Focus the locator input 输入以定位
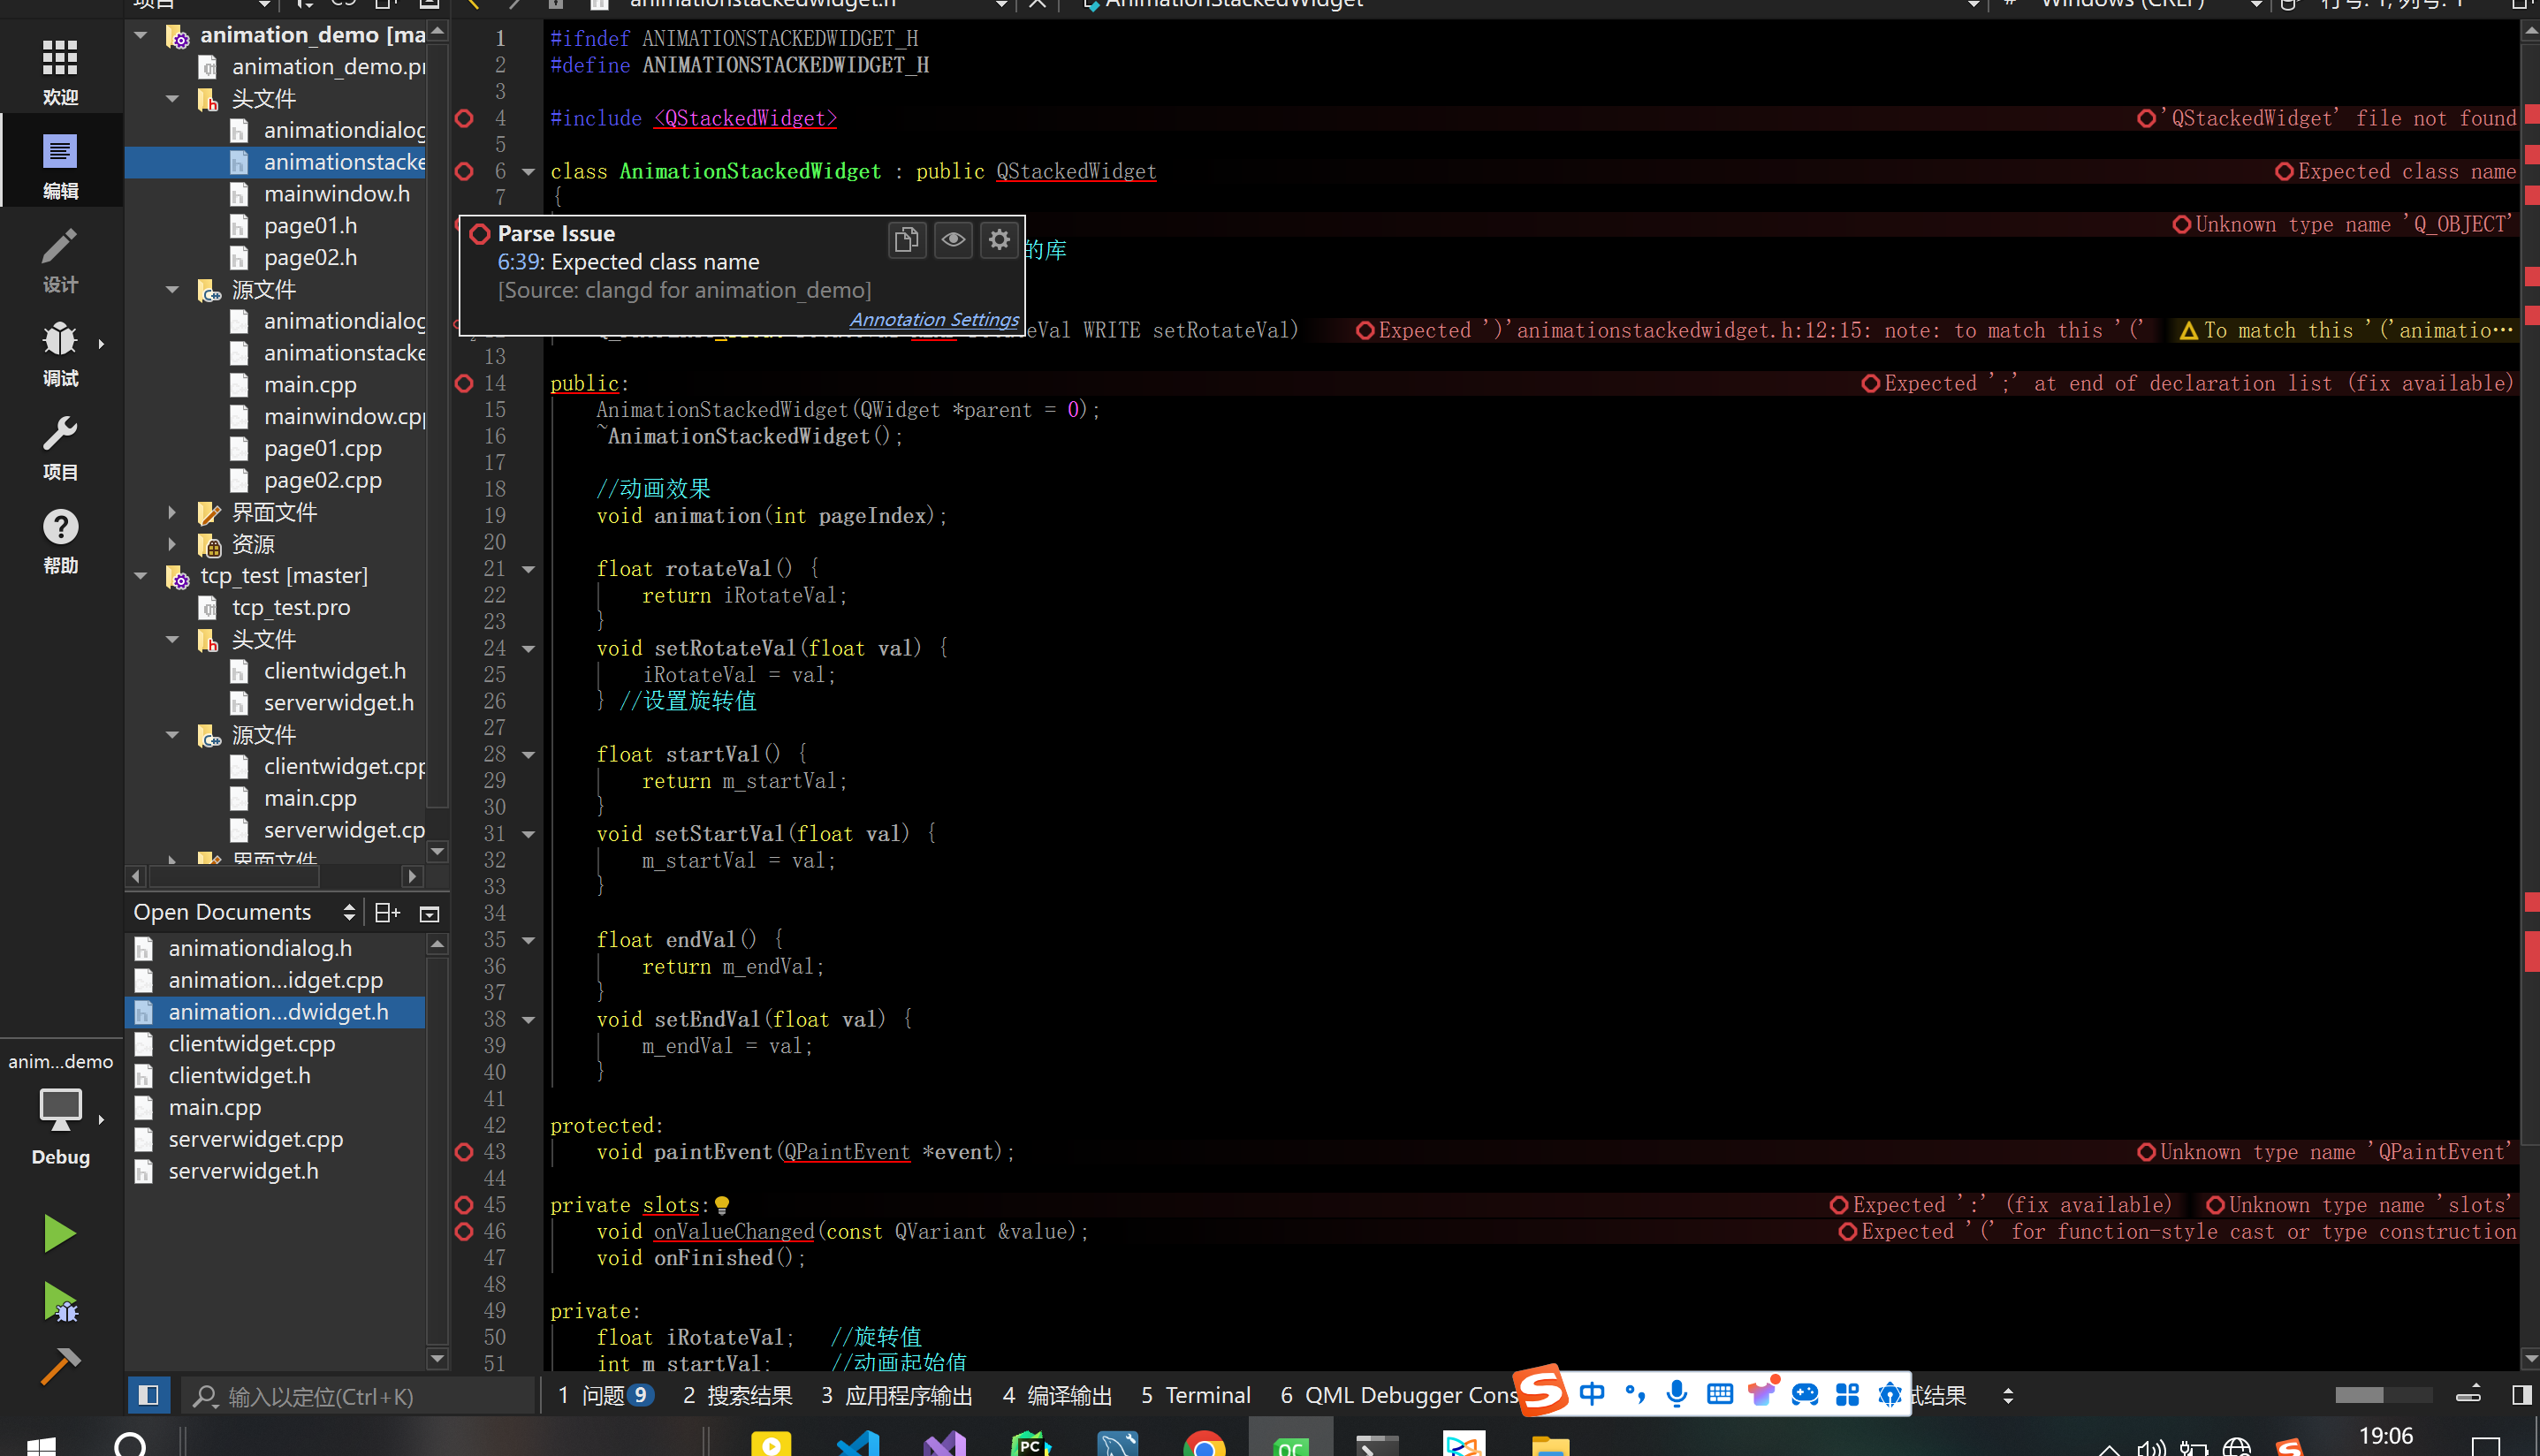Viewport: 2540px width, 1456px height. [360, 1396]
